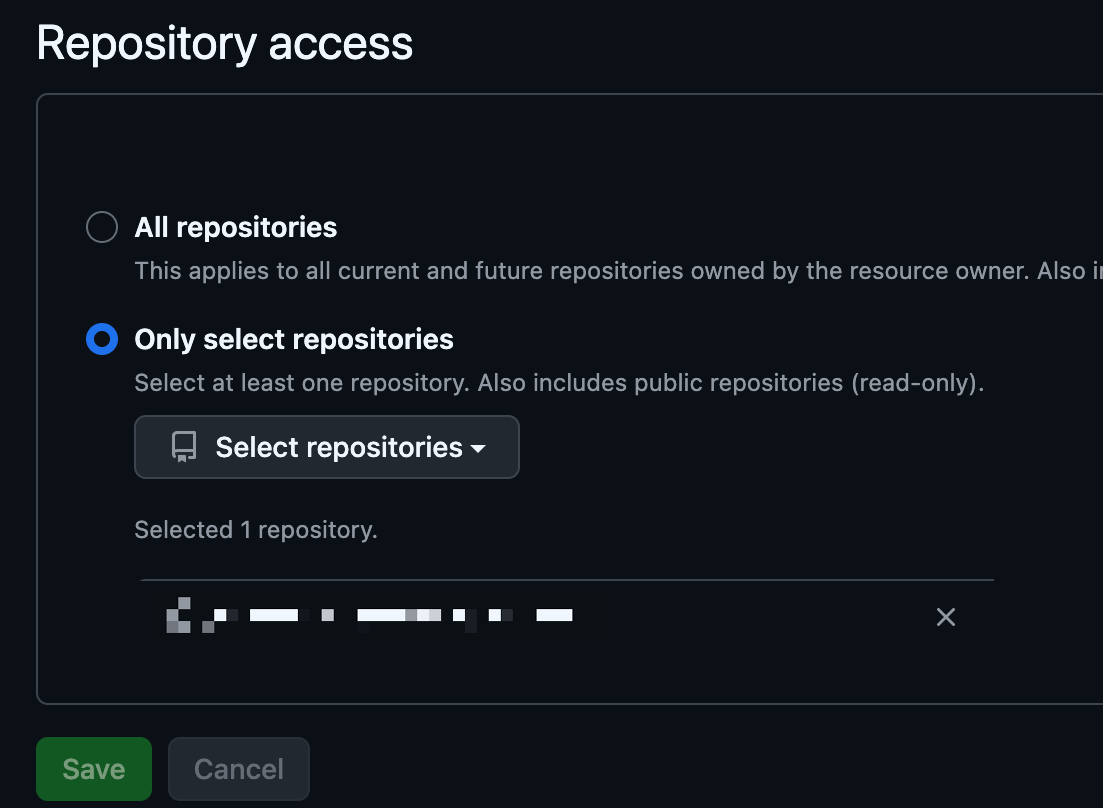Click the "Repository access" heading
Viewport: 1103px width, 808px height.
225,44
